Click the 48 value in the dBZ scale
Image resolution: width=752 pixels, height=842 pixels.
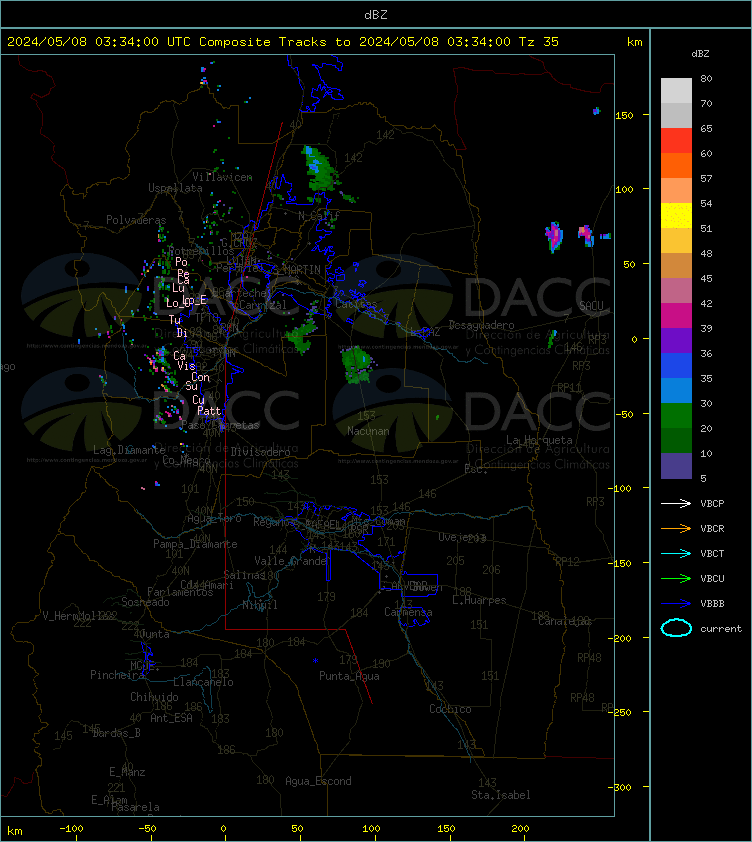point(706,253)
